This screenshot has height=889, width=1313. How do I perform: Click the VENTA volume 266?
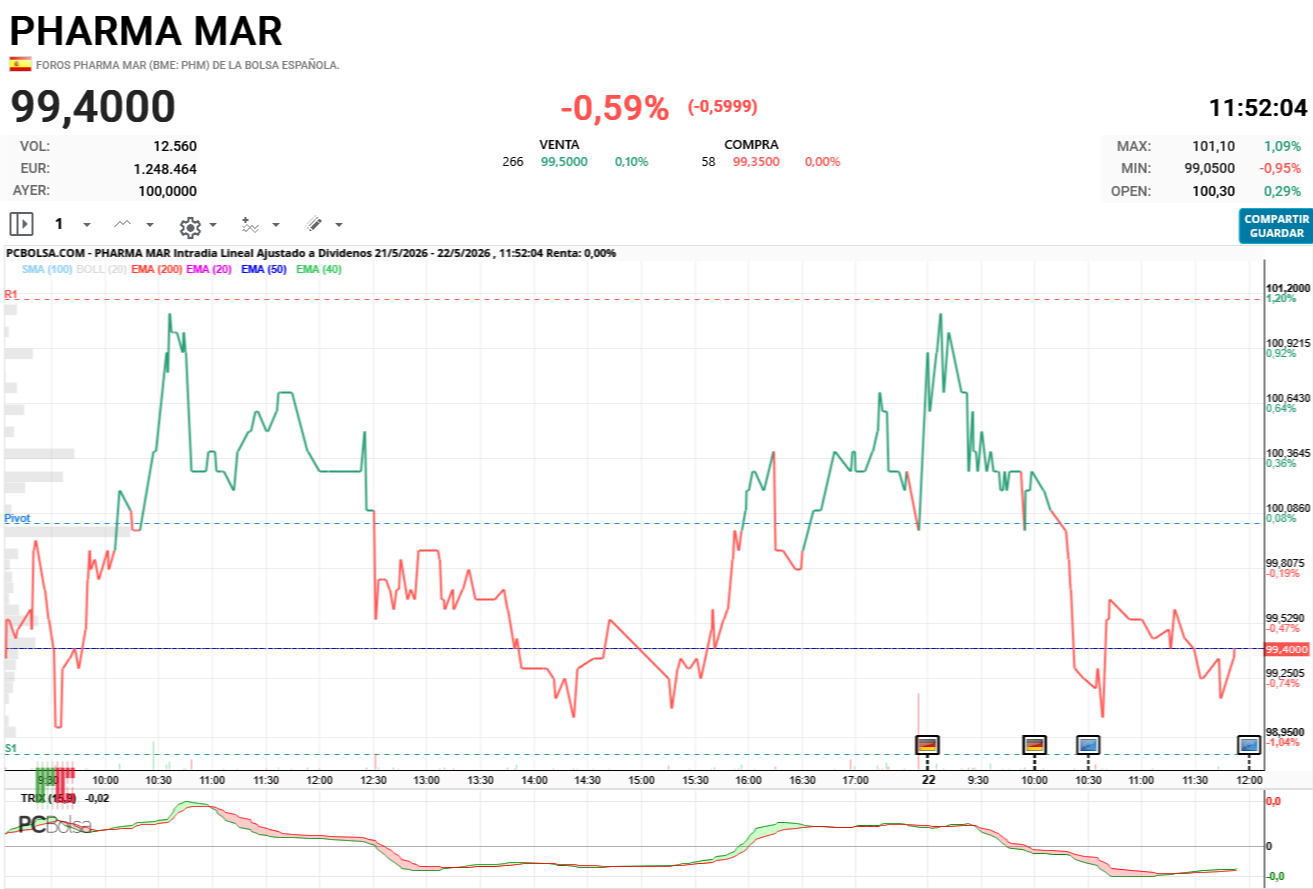[513, 162]
